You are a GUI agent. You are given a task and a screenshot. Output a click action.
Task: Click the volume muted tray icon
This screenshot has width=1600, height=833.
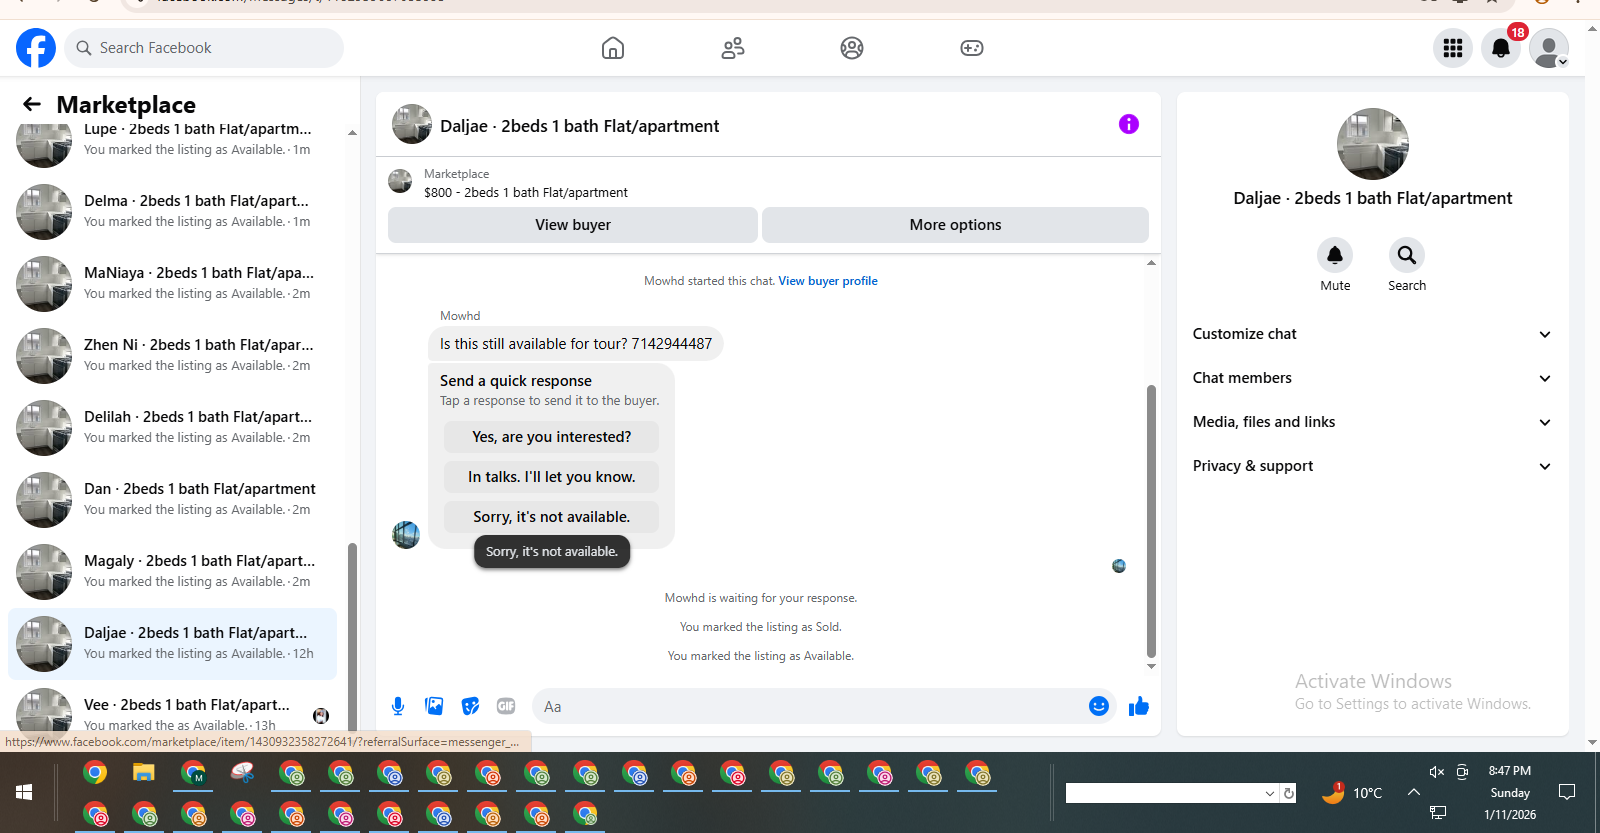pyautogui.click(x=1436, y=771)
